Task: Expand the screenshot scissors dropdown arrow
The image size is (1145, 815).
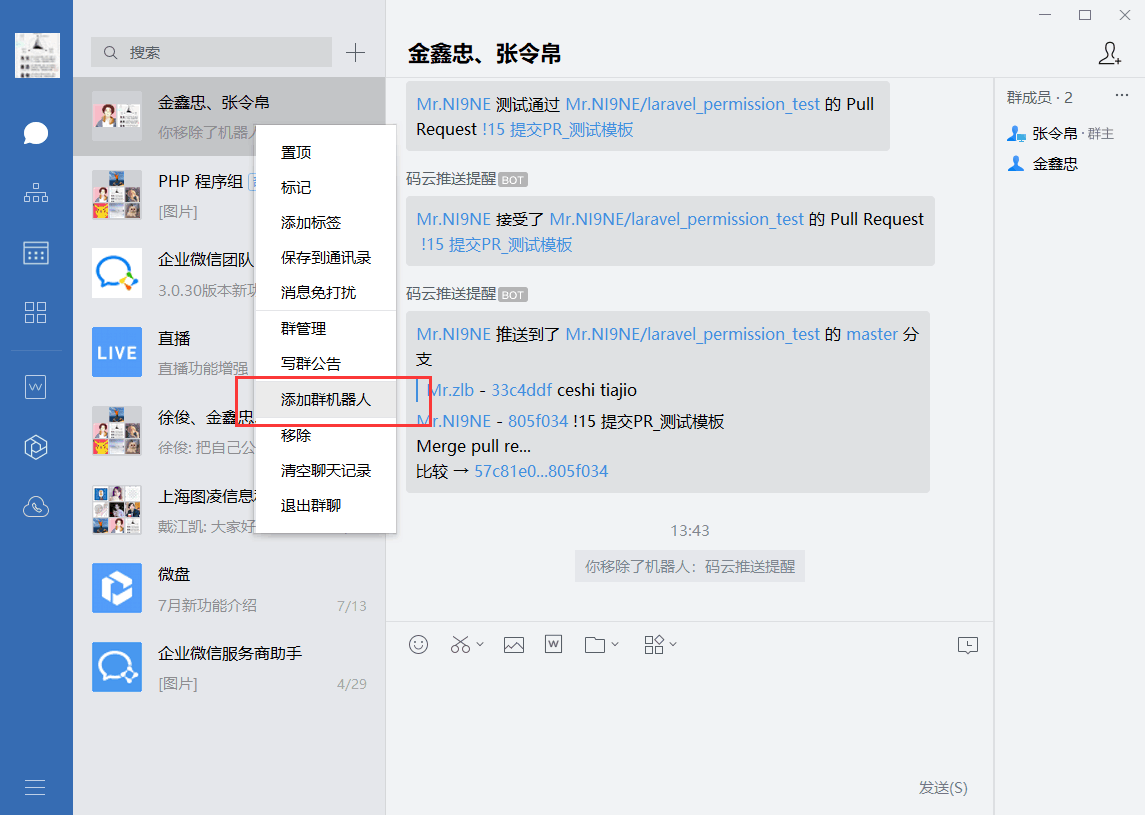Action: coord(480,645)
